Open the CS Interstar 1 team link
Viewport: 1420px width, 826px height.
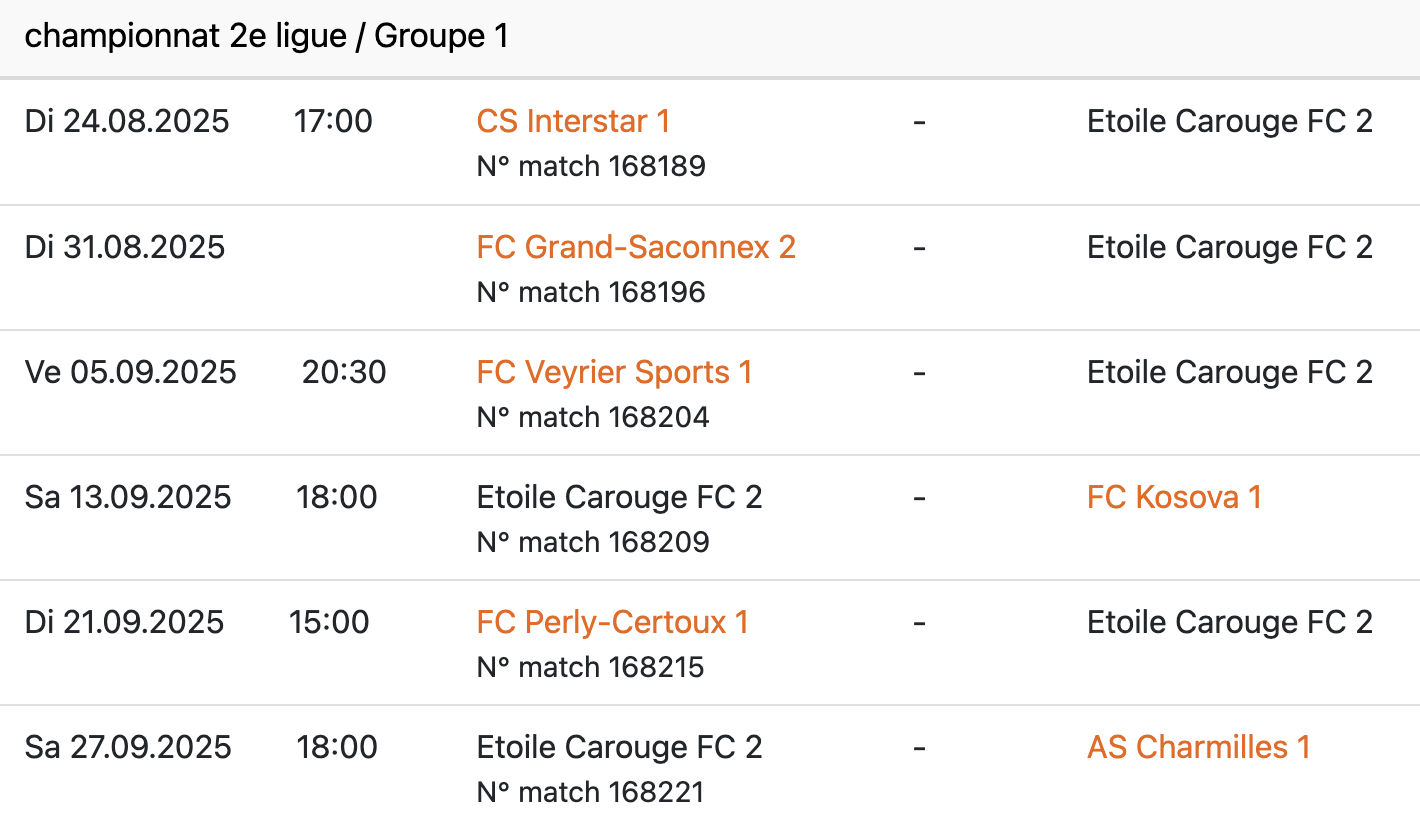[573, 121]
